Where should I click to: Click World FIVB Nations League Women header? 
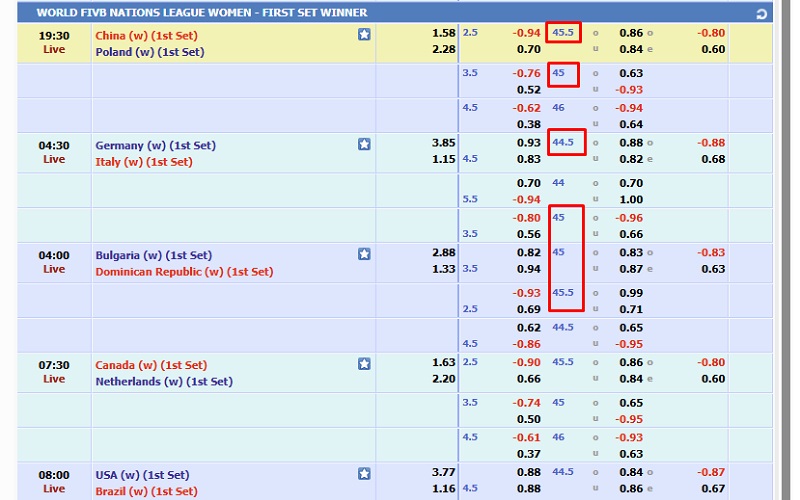coord(201,13)
